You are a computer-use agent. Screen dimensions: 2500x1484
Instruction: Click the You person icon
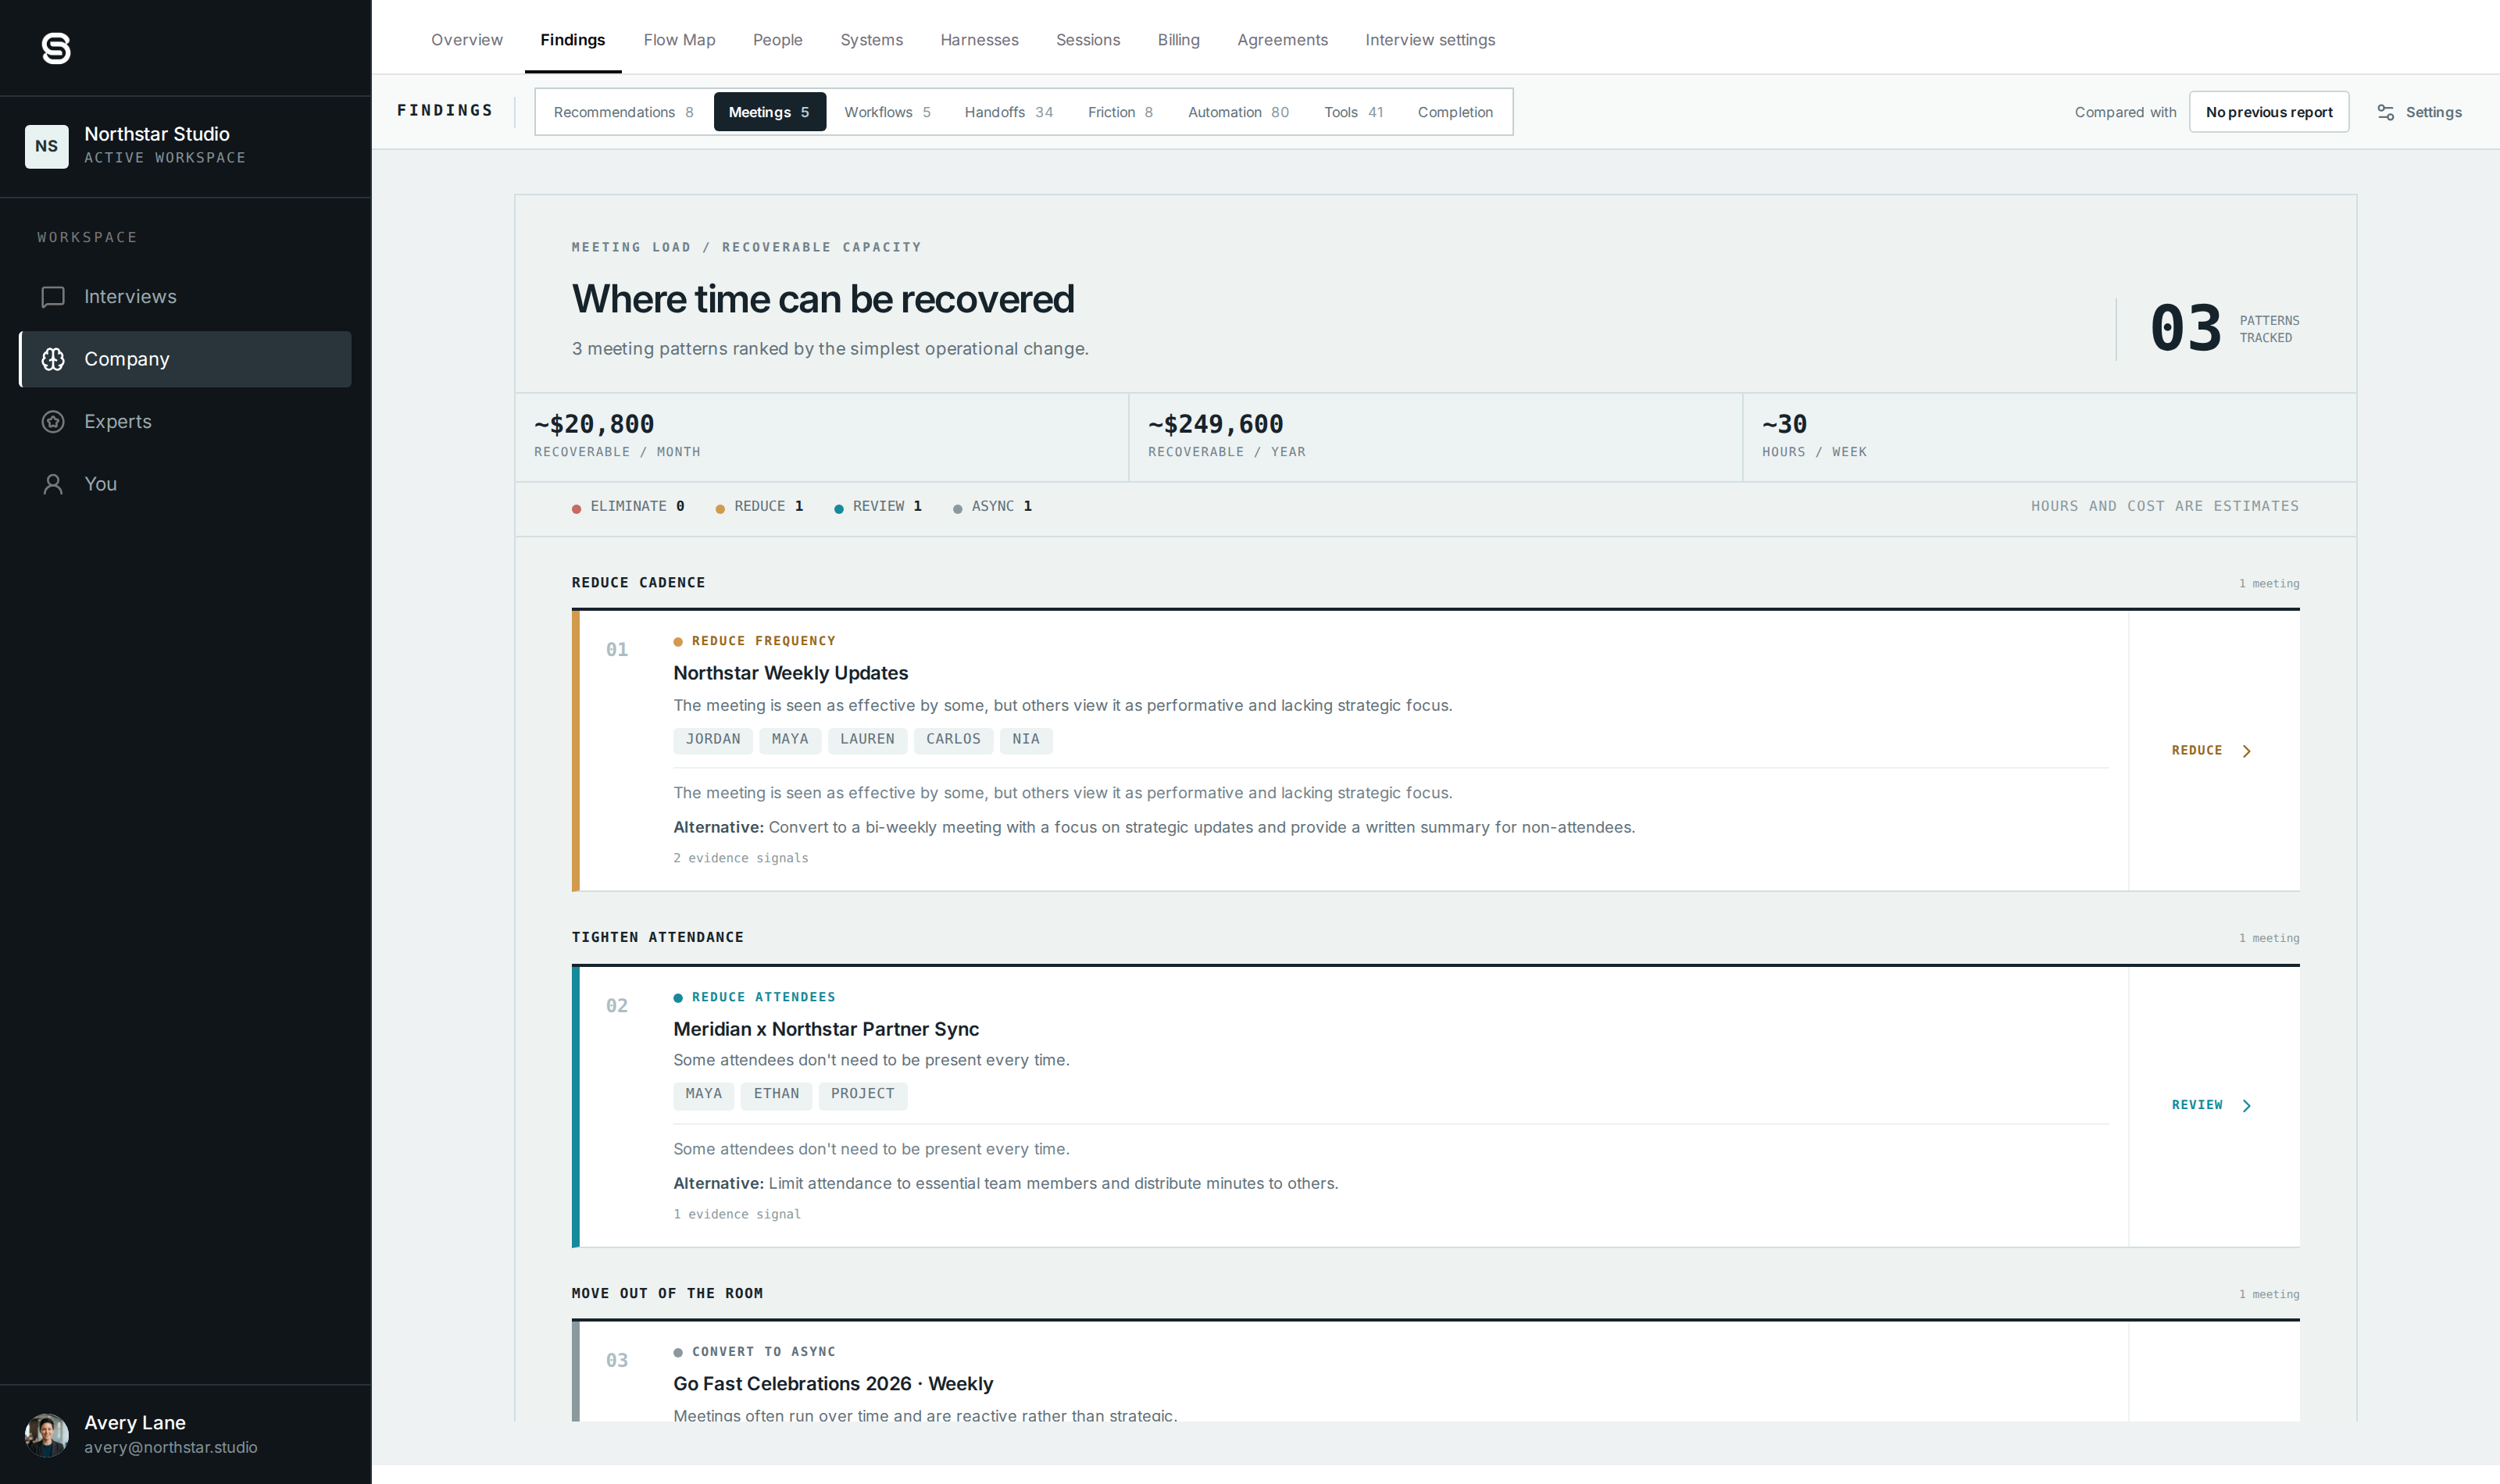53,484
